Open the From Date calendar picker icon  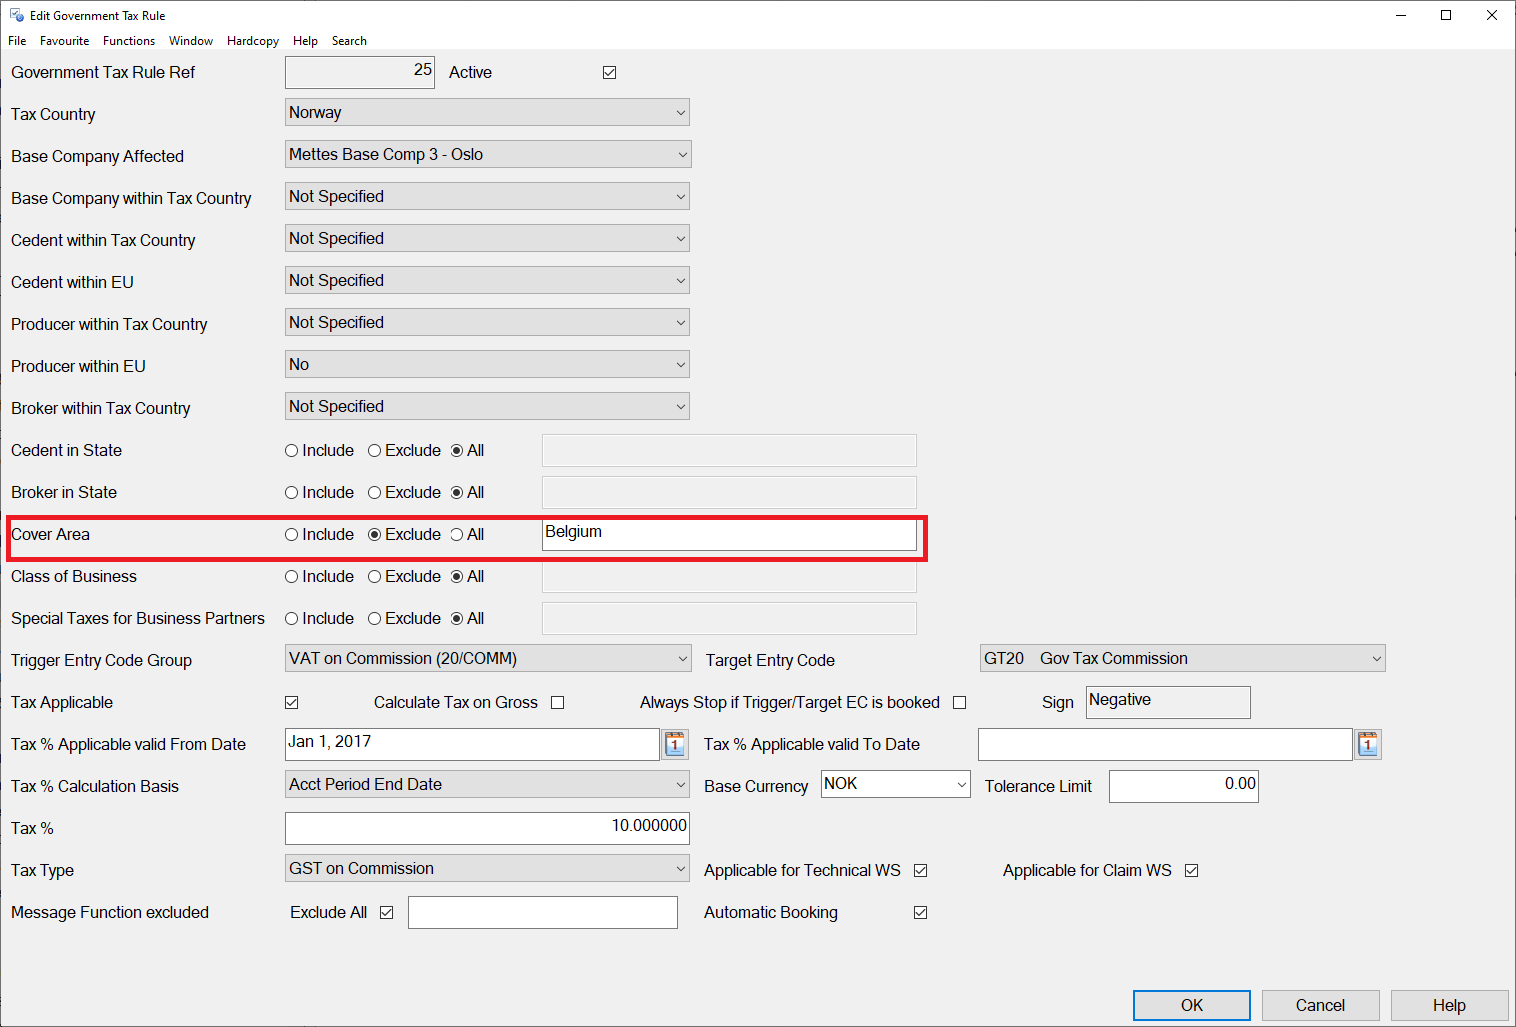676,744
